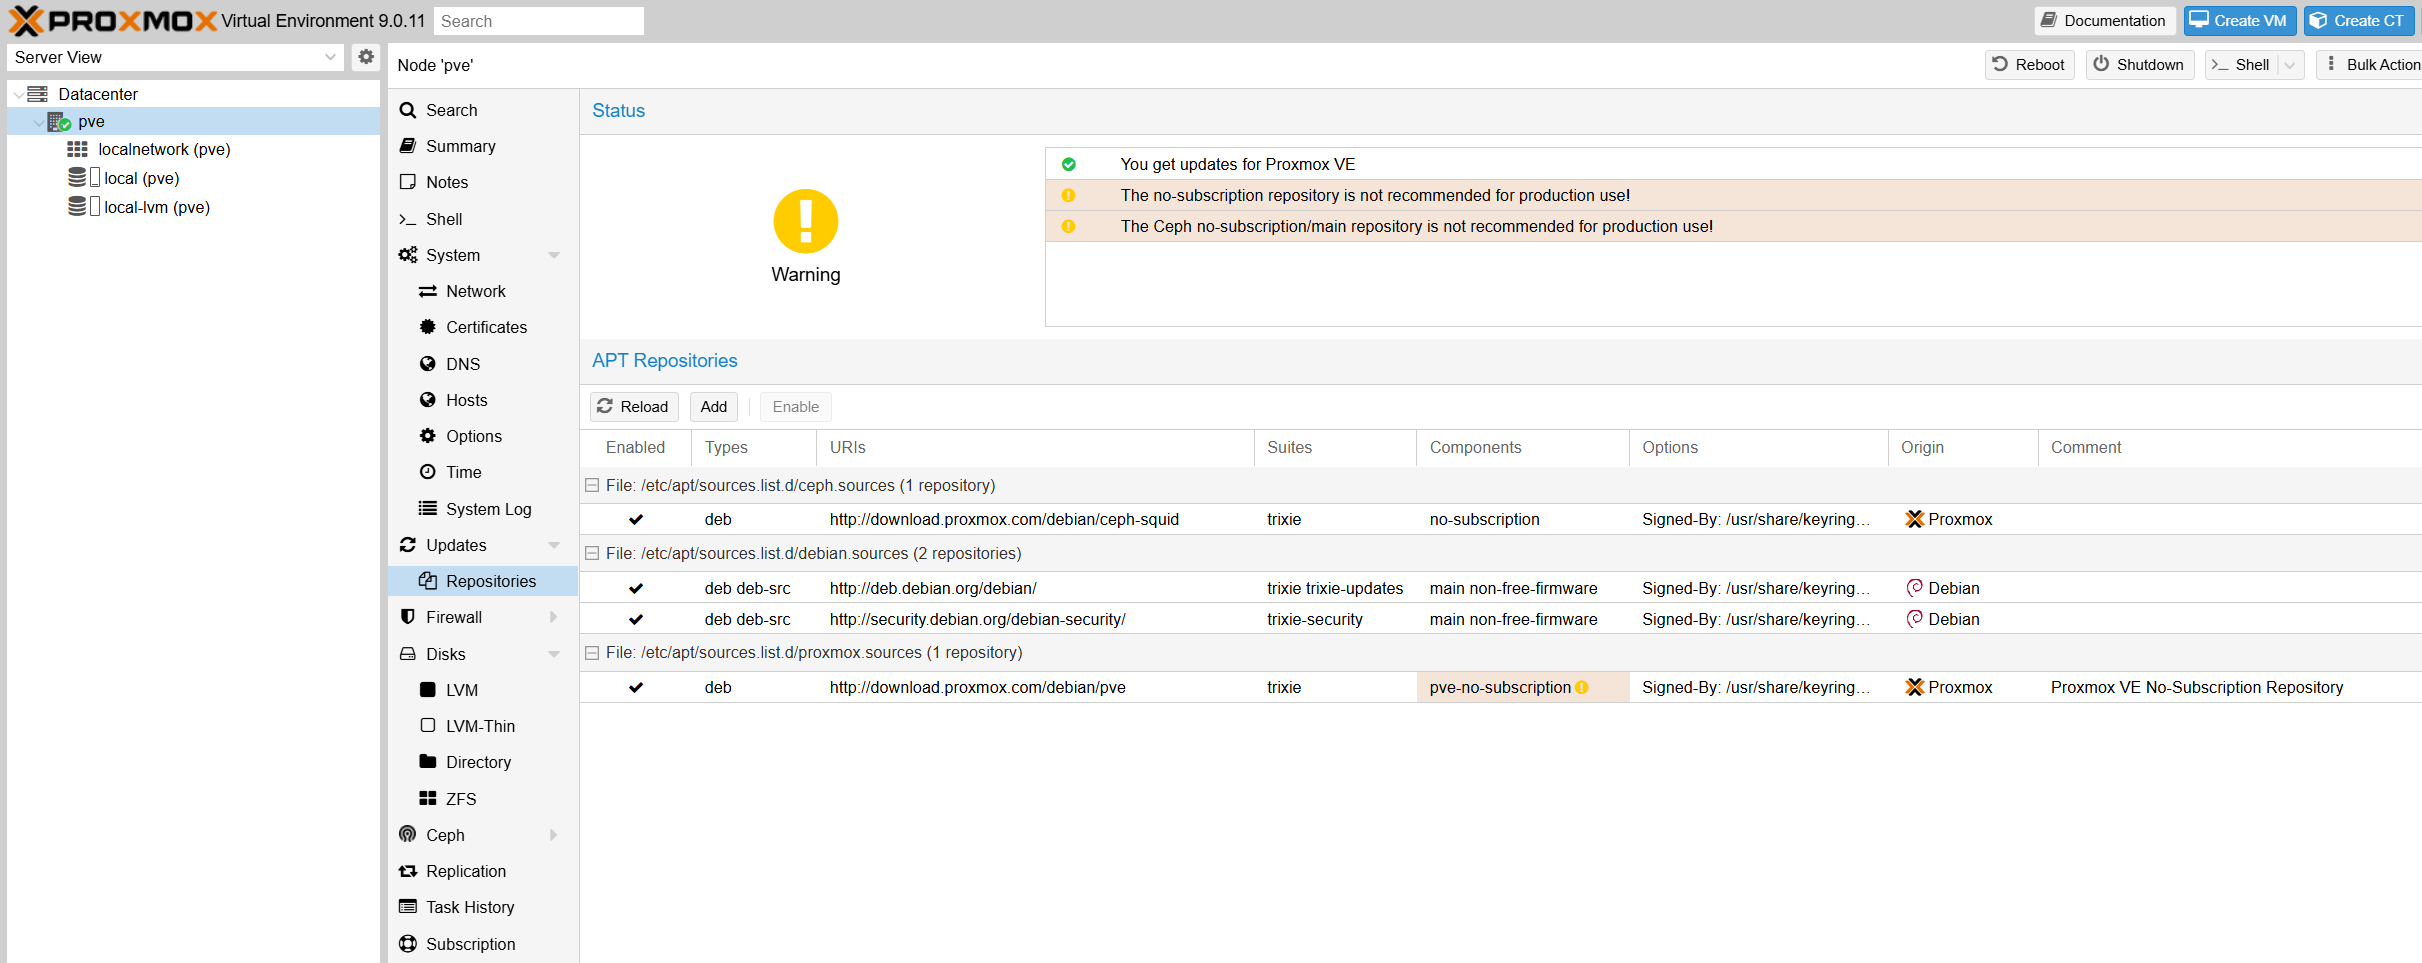This screenshot has width=2422, height=963.
Task: Click the Proxmox logo icon
Action: 26,20
